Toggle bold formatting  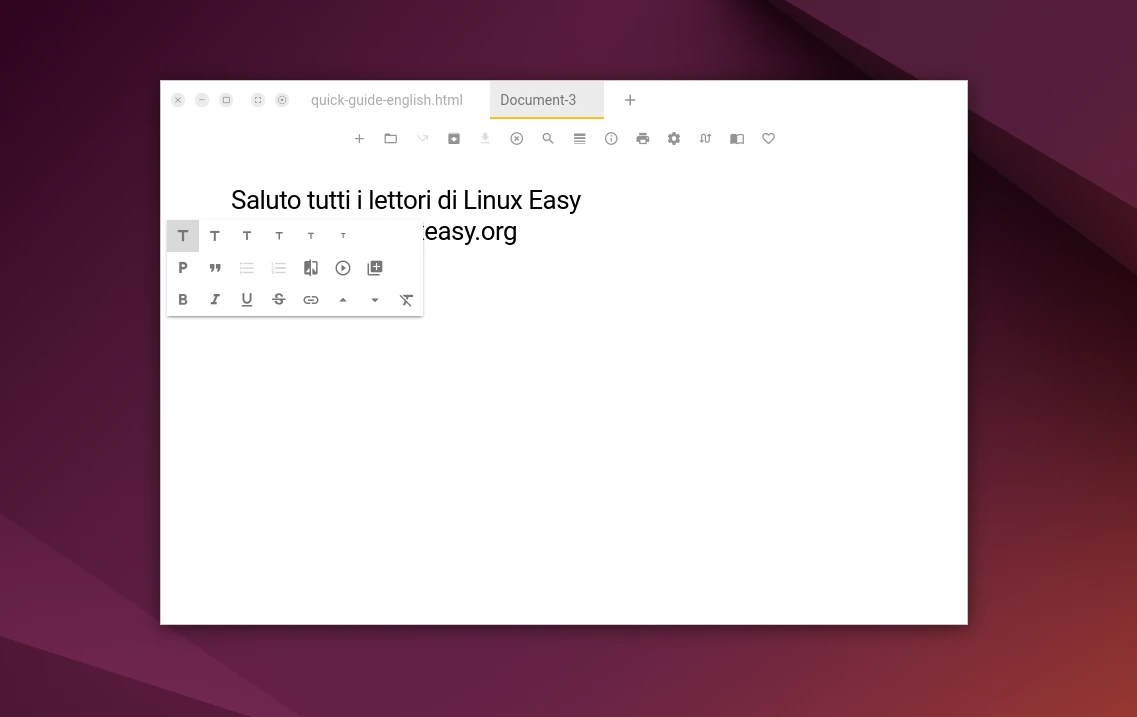coord(183,300)
